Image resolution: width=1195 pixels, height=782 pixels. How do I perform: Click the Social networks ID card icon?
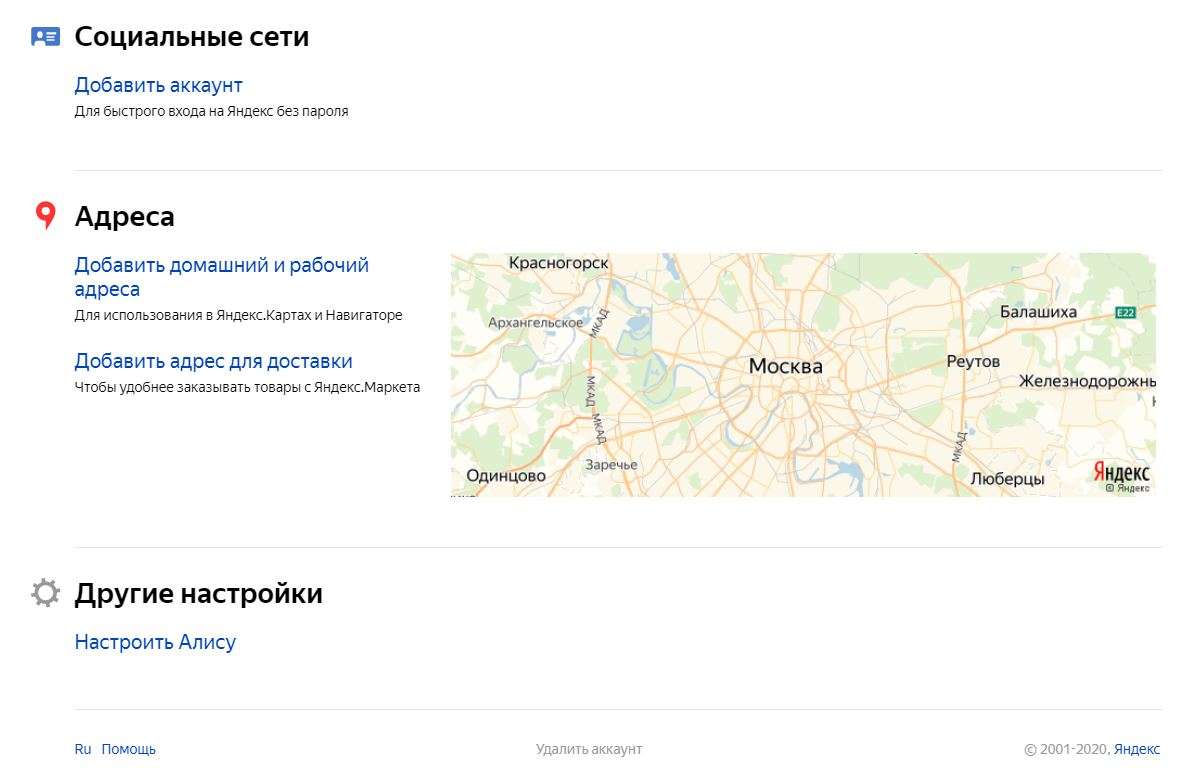point(46,37)
